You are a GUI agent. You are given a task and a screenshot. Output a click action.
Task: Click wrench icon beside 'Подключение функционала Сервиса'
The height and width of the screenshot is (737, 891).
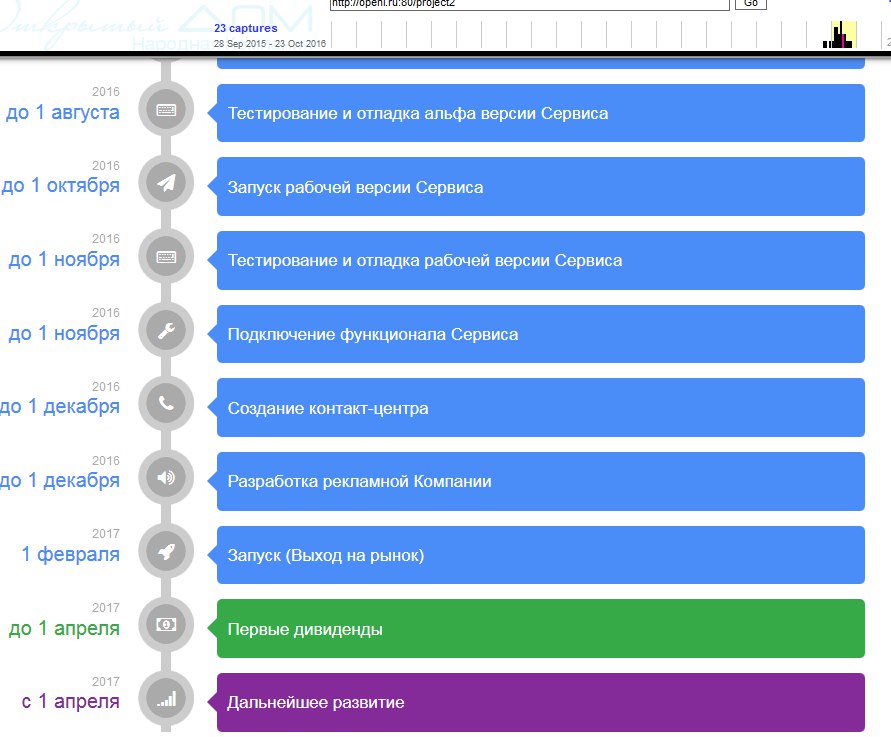[166, 330]
